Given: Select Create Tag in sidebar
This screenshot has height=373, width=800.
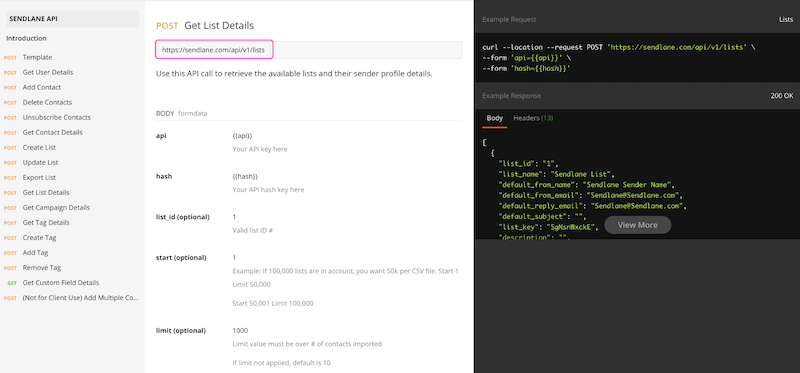Looking at the screenshot, I should coord(39,238).
